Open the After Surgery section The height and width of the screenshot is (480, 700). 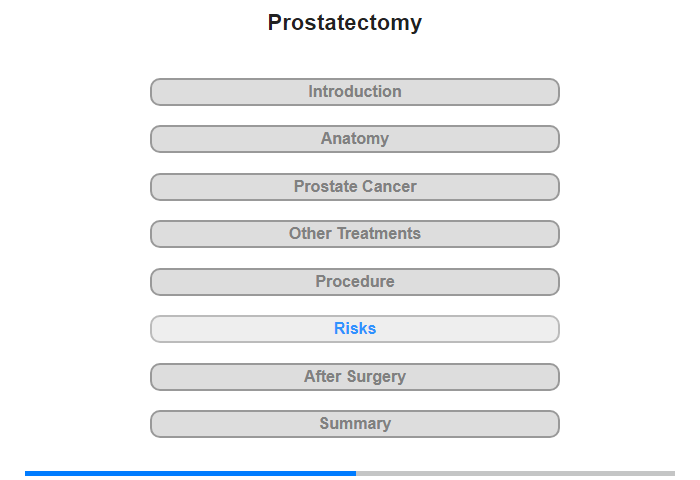click(x=354, y=377)
